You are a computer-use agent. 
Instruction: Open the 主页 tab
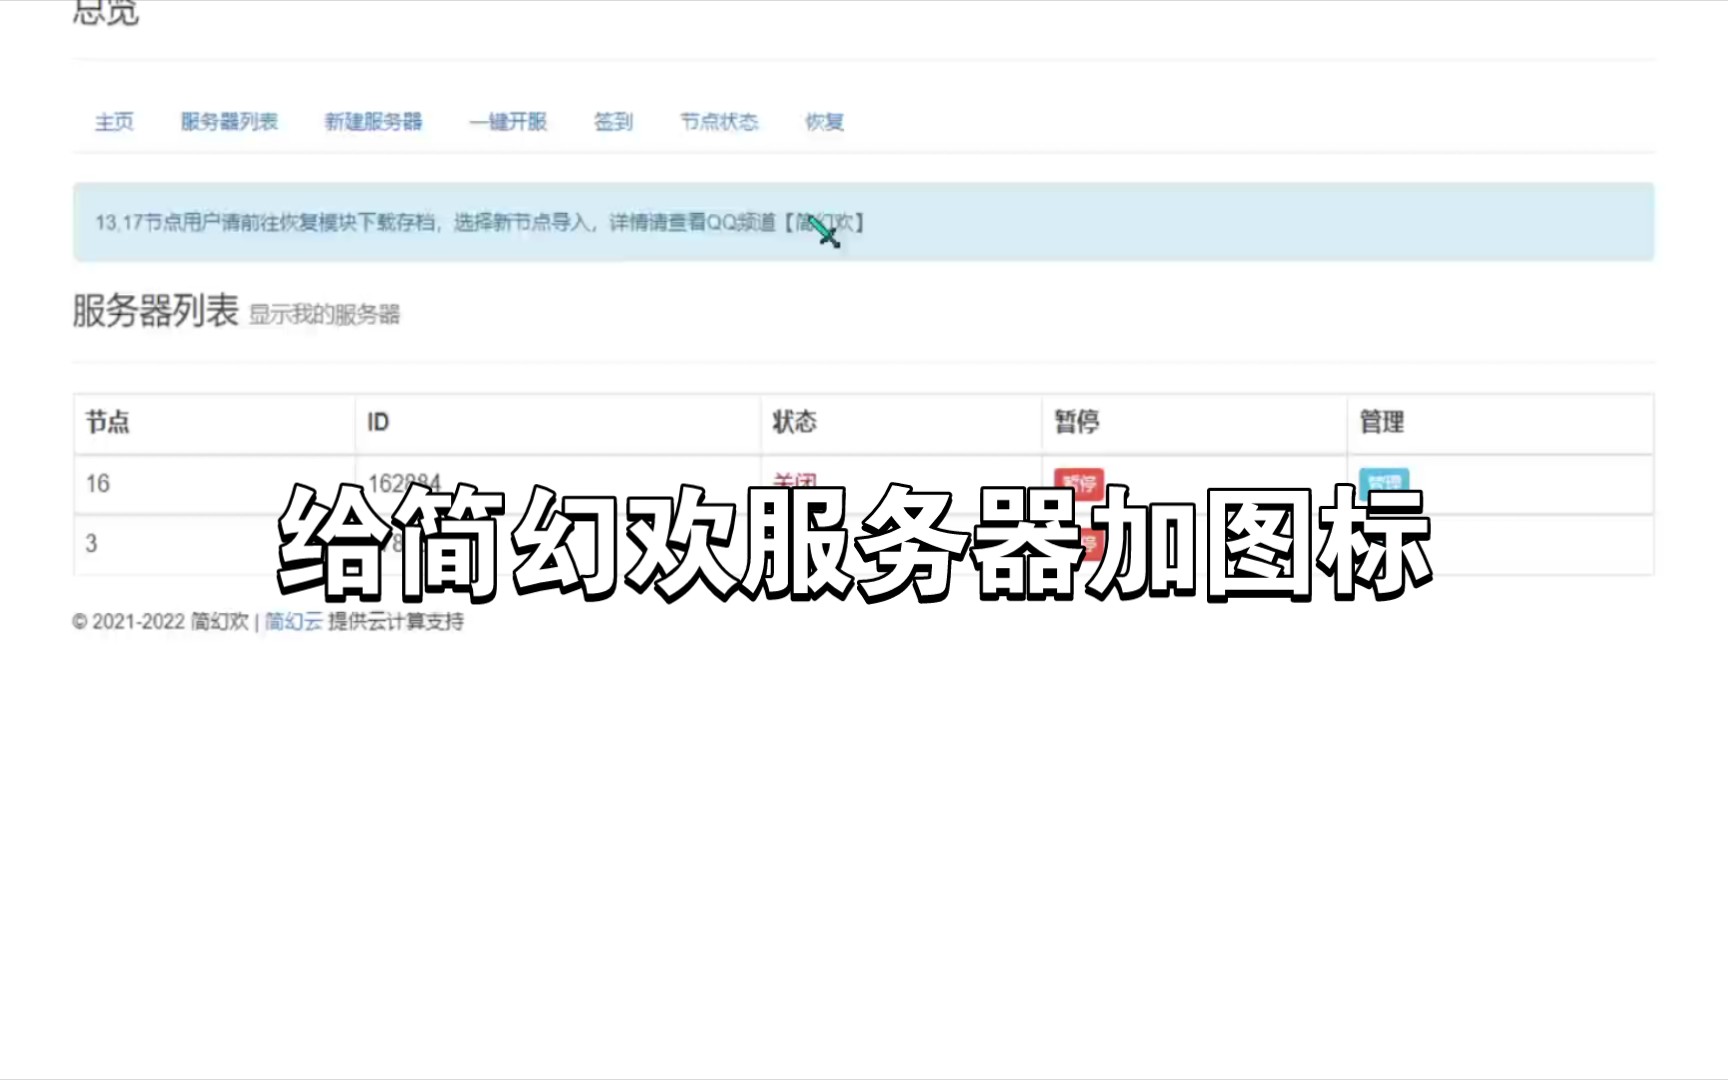point(114,122)
